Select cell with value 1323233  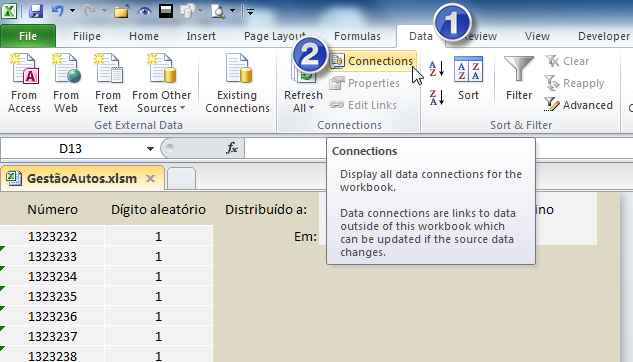pos(52,257)
